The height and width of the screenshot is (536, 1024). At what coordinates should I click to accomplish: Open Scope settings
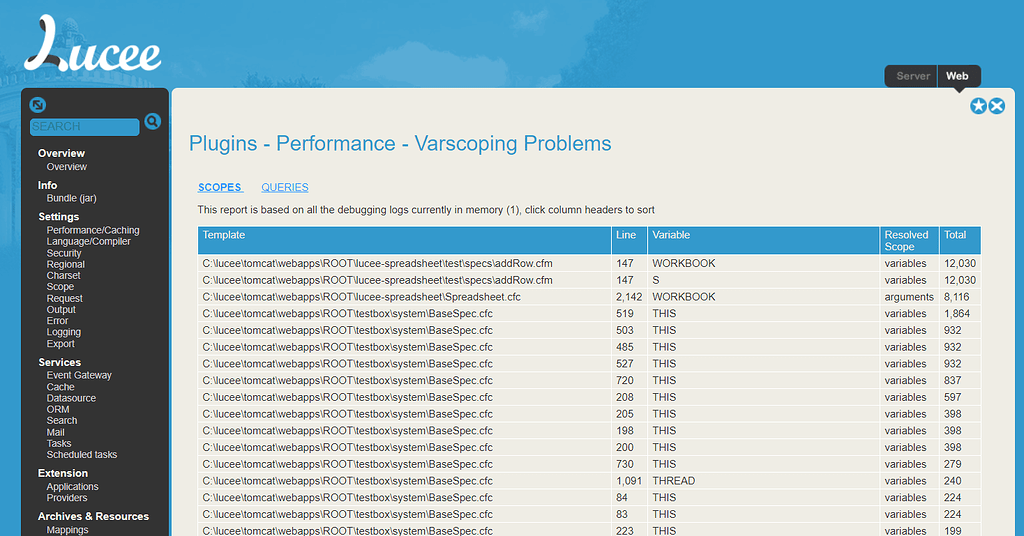60,287
